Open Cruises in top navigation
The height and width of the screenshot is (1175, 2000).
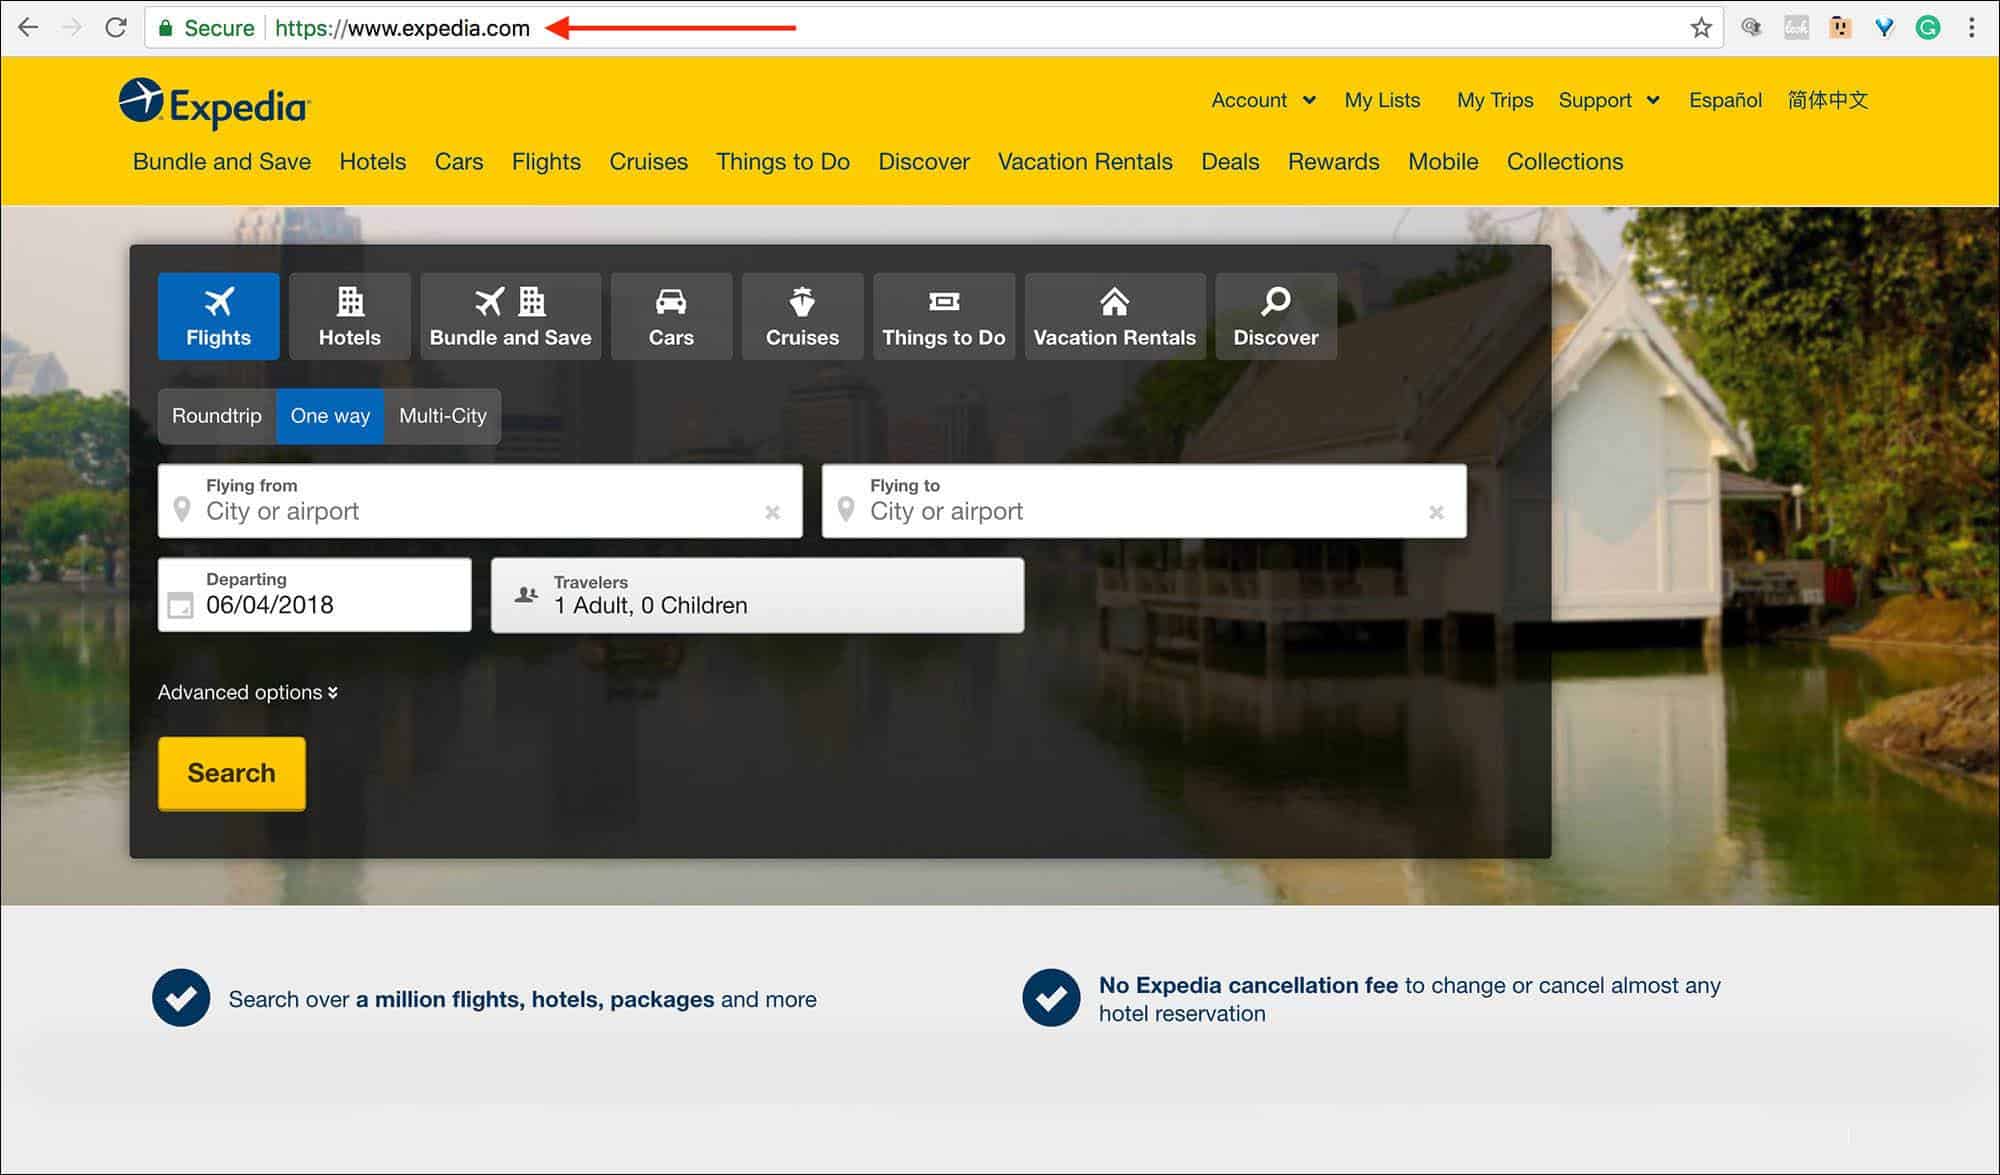649,162
